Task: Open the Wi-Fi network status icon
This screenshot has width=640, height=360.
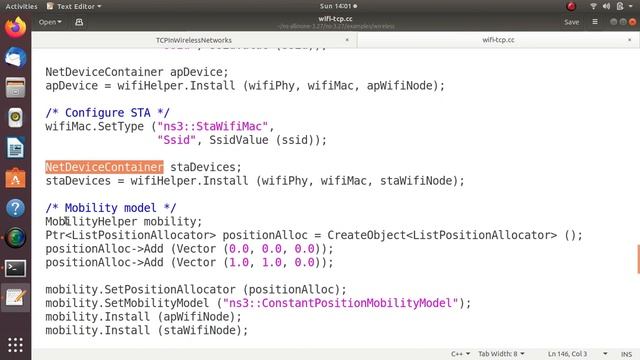Action: [593, 6]
